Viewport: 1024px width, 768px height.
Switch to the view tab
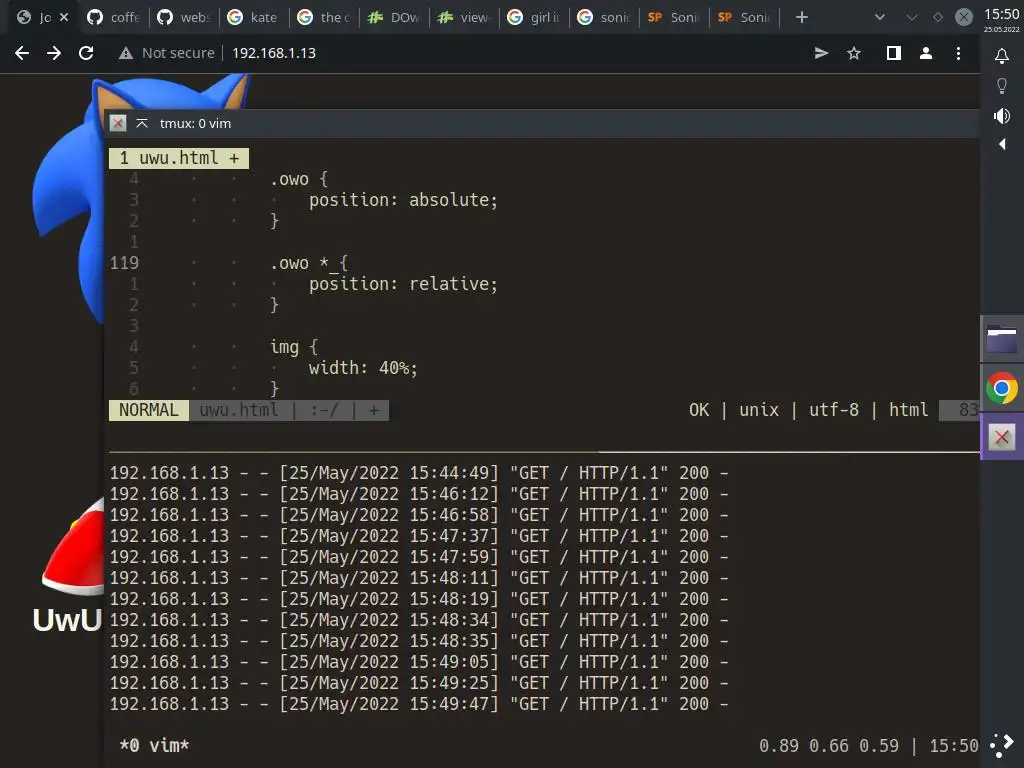[x=464, y=17]
